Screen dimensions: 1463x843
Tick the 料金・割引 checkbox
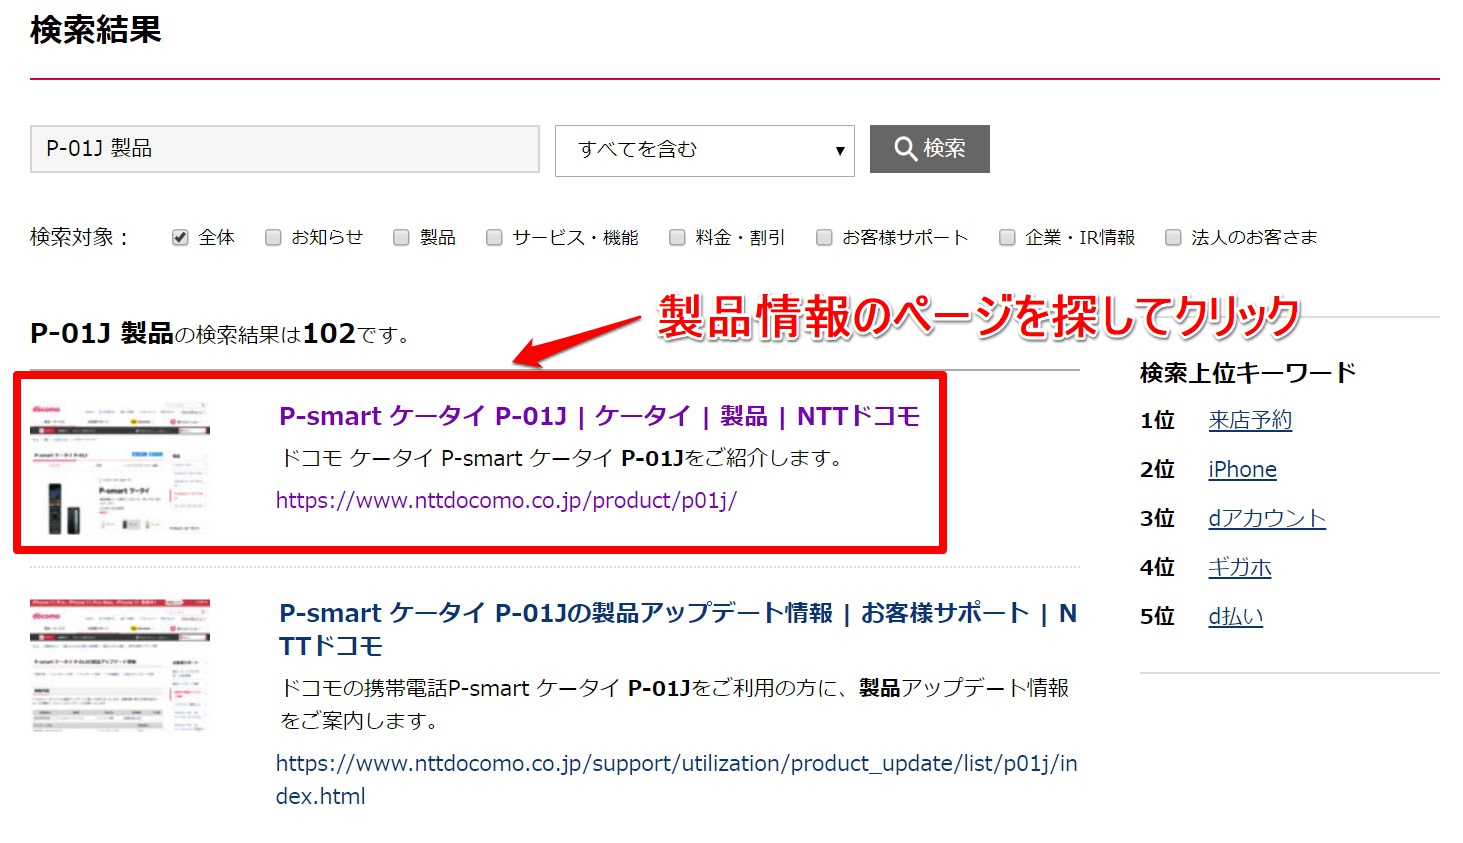(x=677, y=237)
